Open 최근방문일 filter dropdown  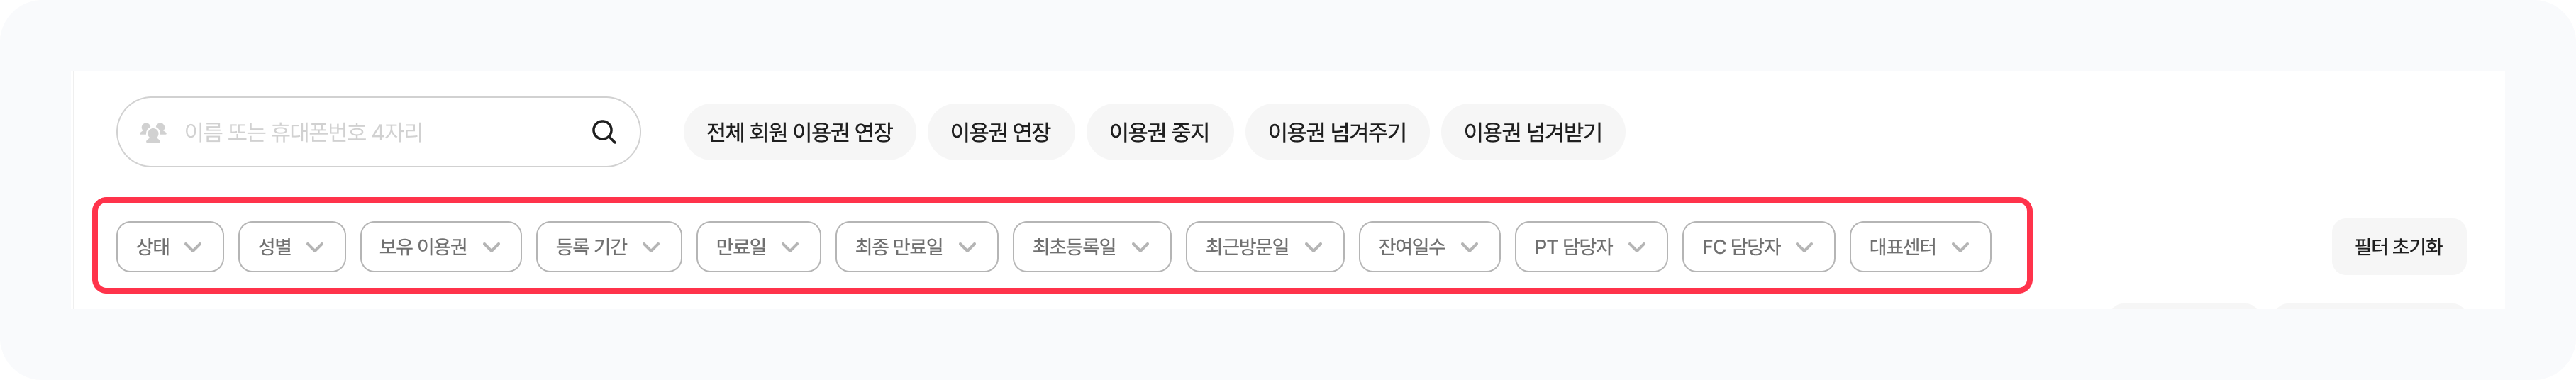tap(1264, 247)
